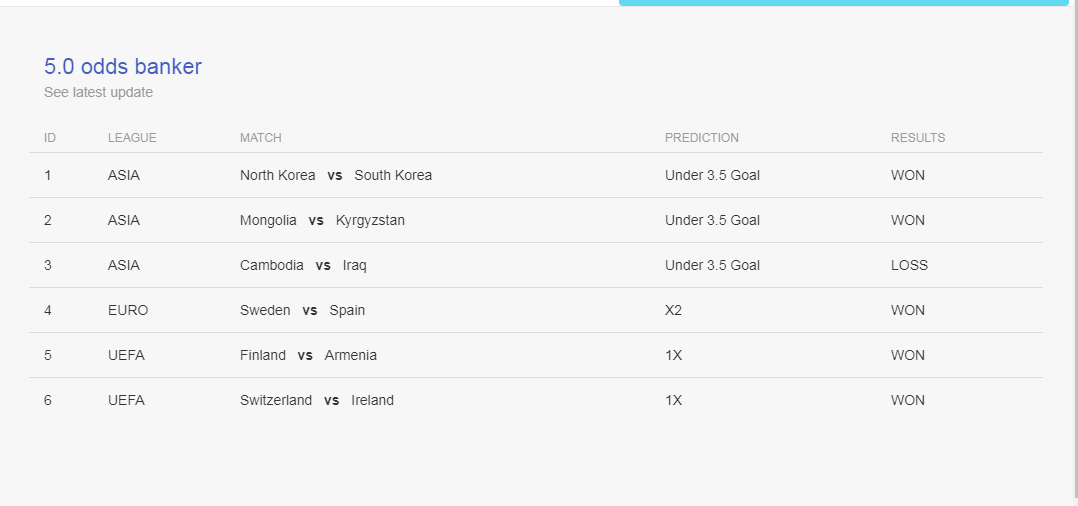Select the Finland vs Armenia match
The image size is (1078, 506).
click(x=308, y=355)
